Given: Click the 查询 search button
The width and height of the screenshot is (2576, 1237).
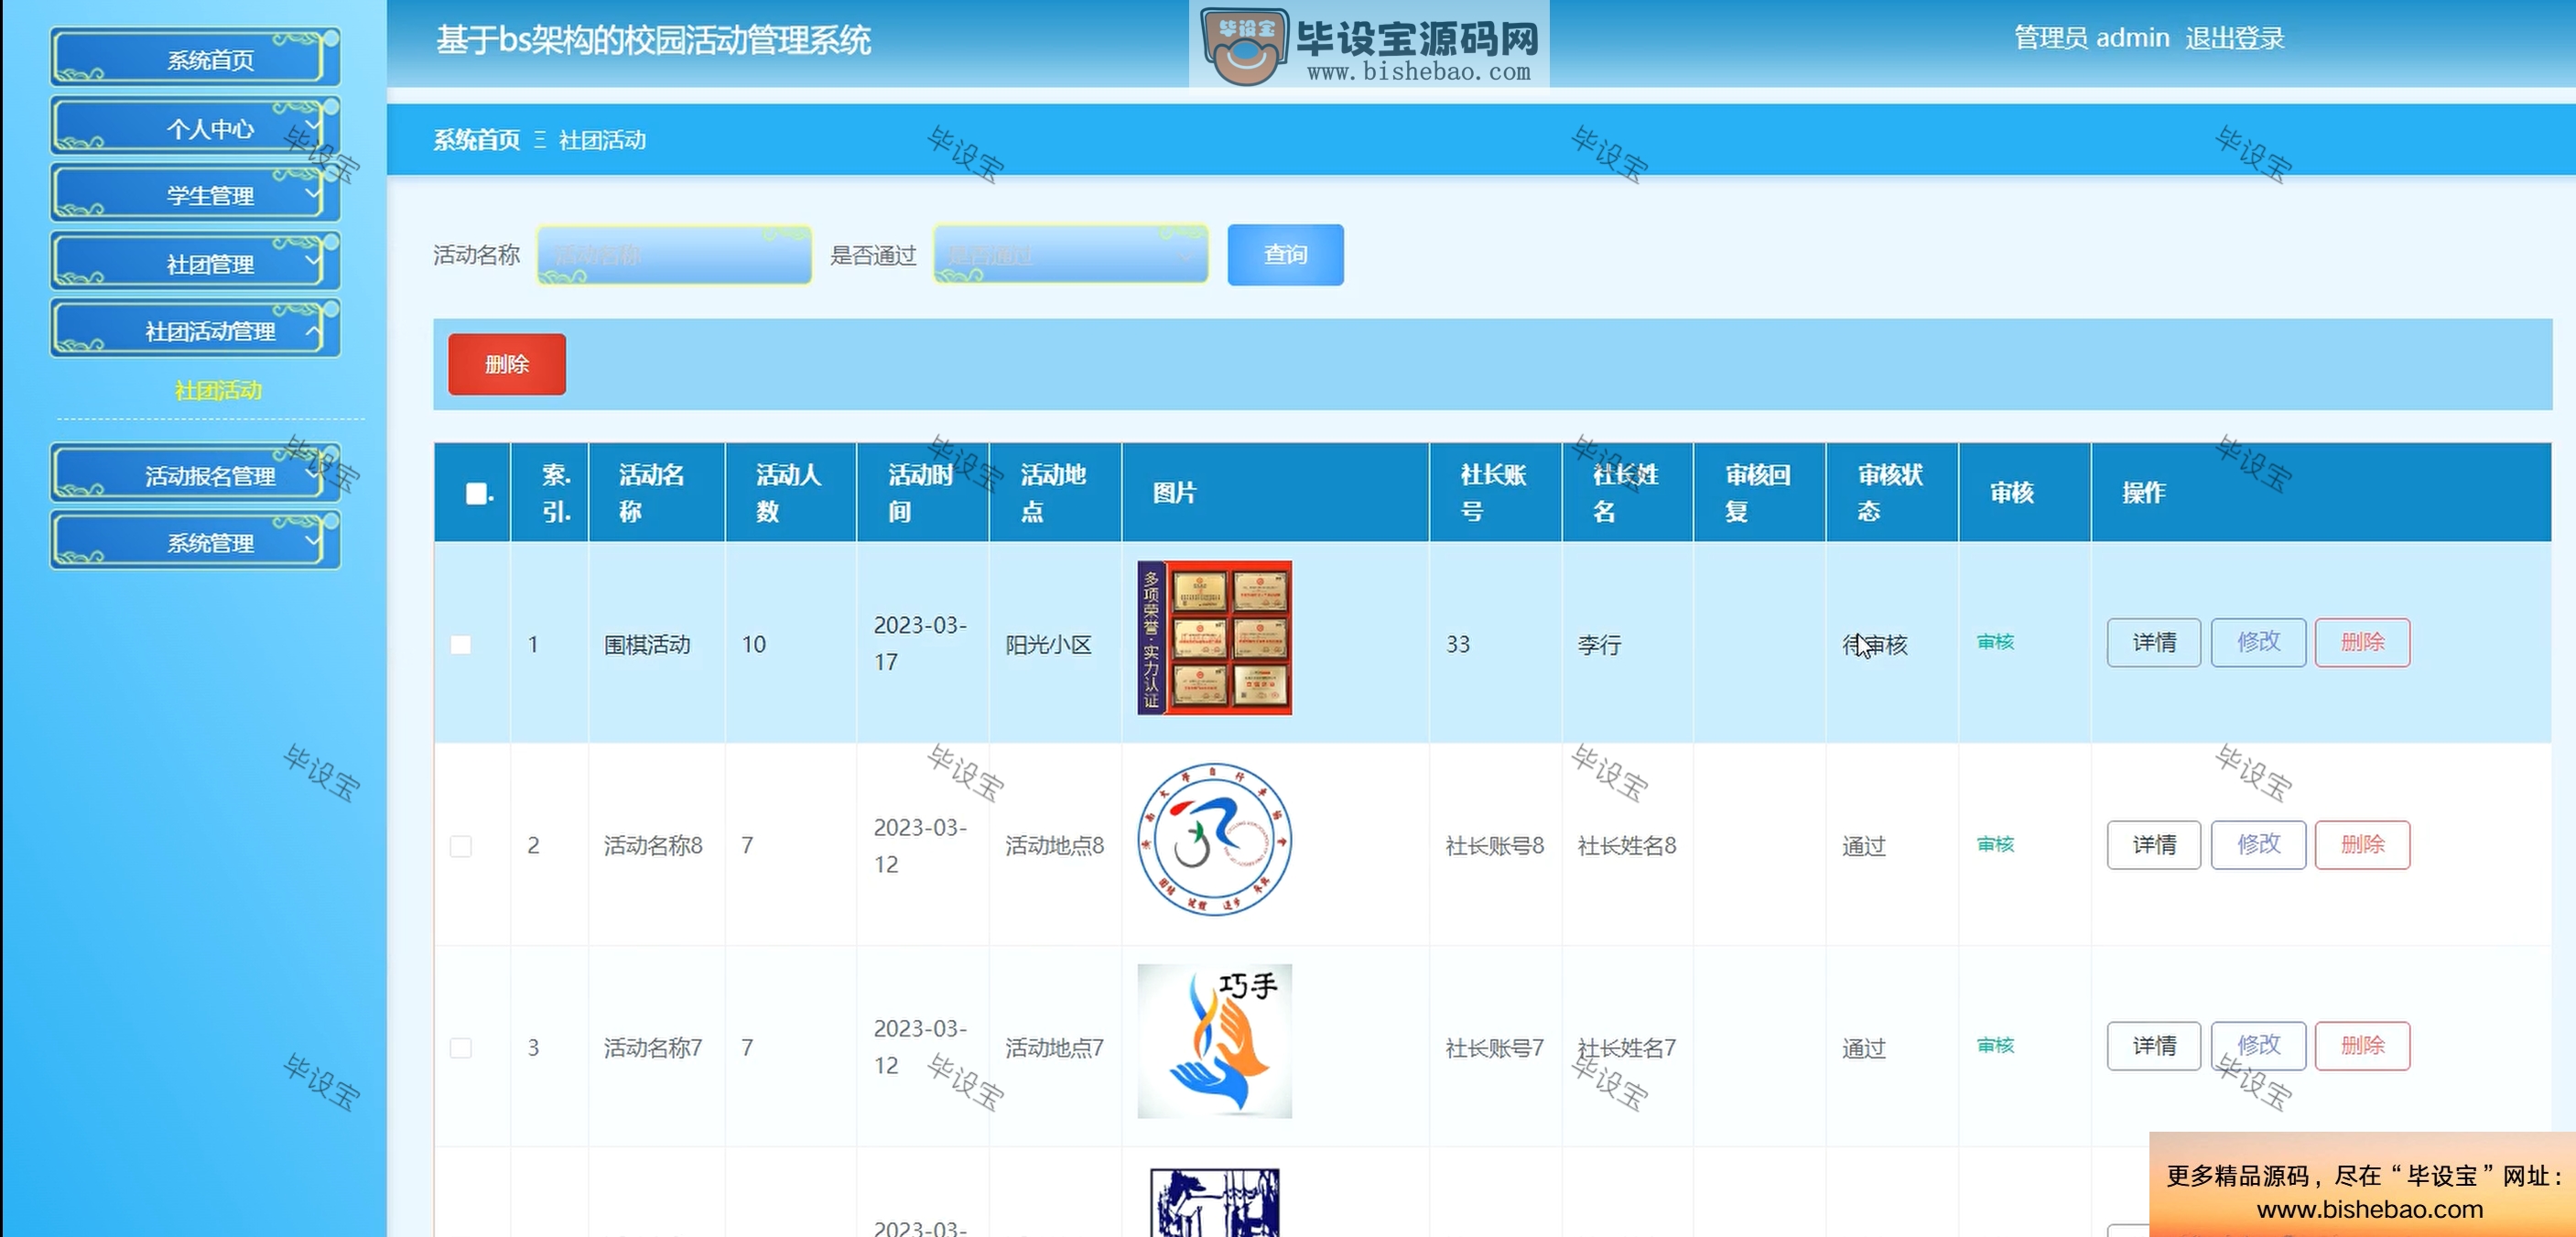Looking at the screenshot, I should click(x=1285, y=255).
